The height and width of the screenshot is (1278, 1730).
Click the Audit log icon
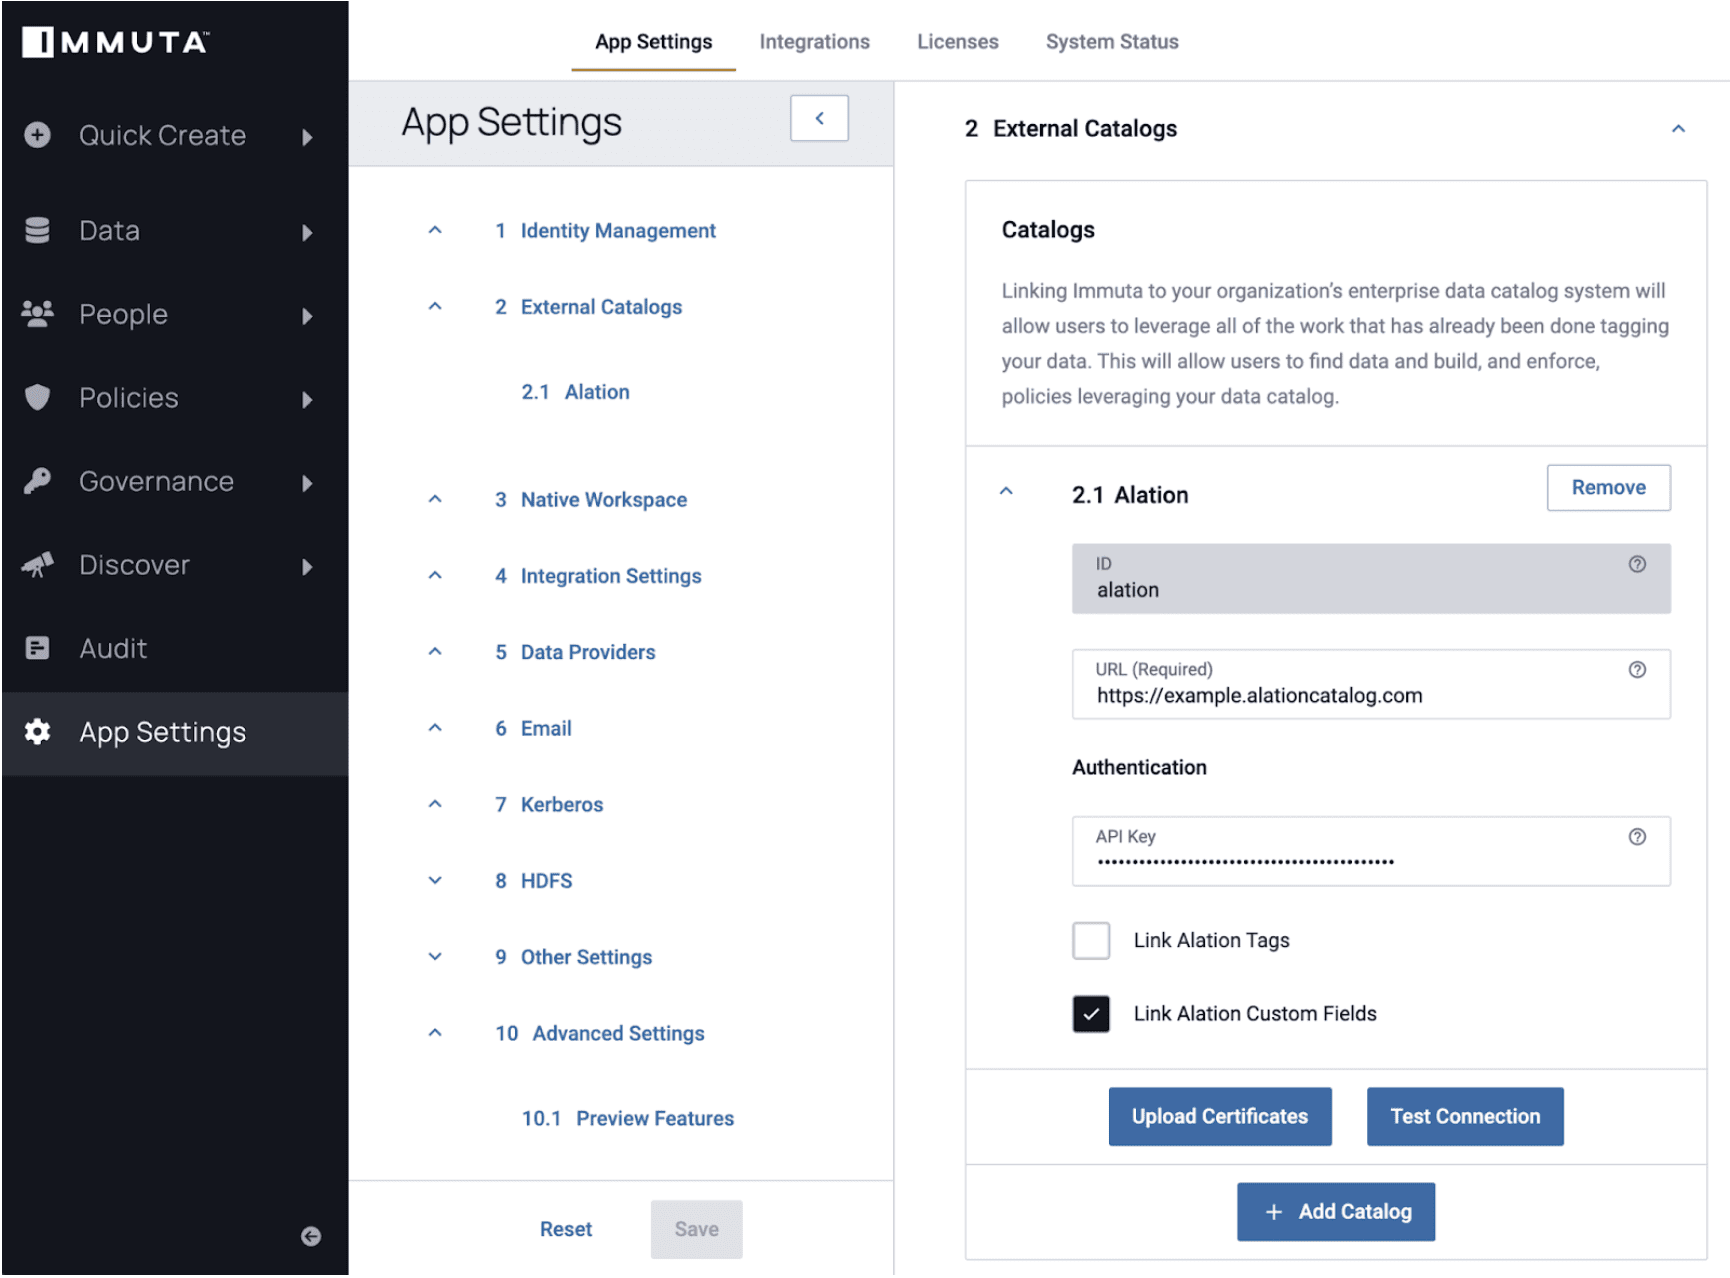(x=38, y=648)
